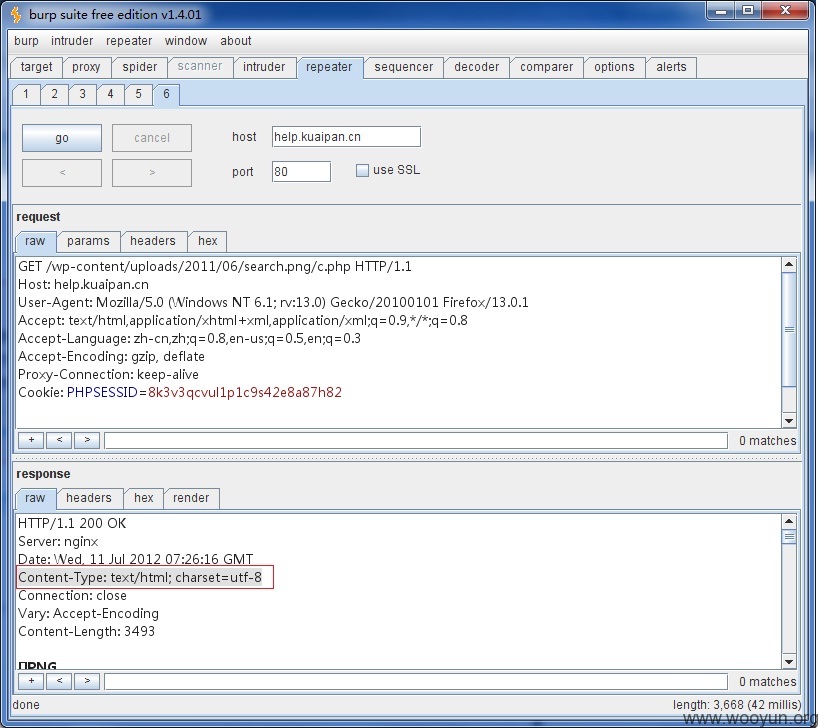The width and height of the screenshot is (819, 728).
Task: Focus the host input field
Action: 346,137
